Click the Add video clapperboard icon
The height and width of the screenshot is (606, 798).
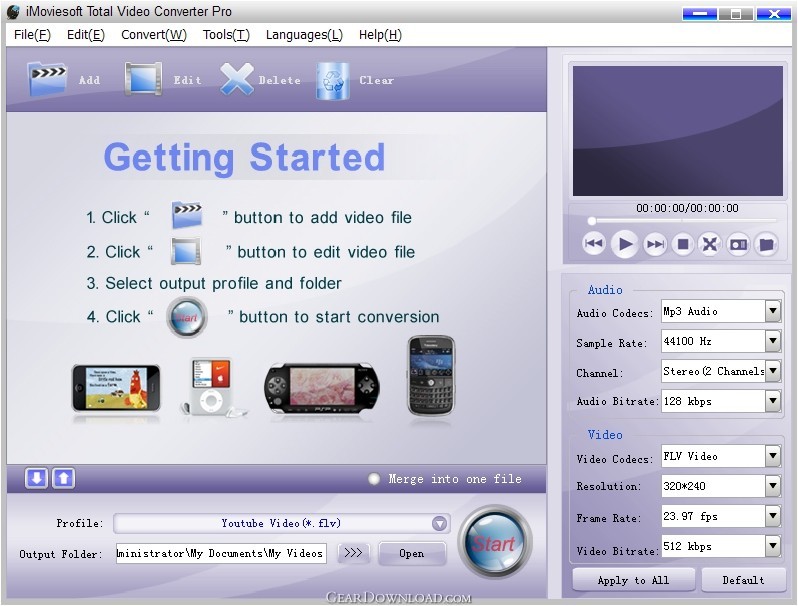point(47,79)
